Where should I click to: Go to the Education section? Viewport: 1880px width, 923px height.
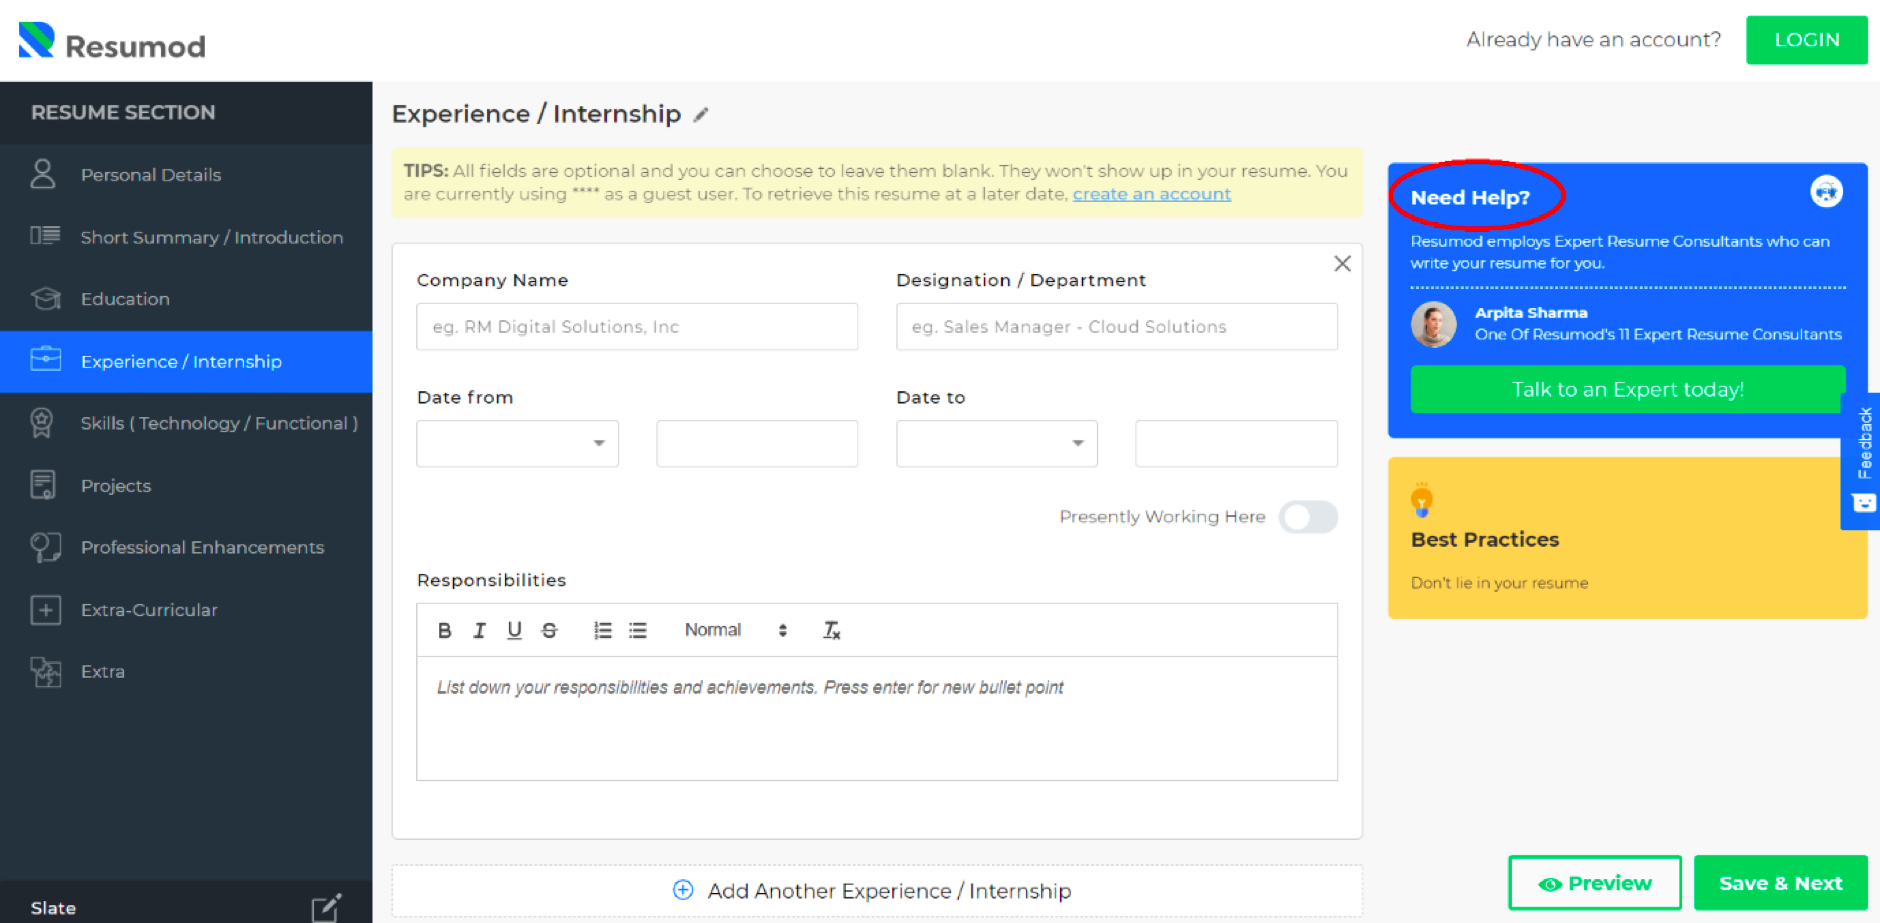[186, 299]
